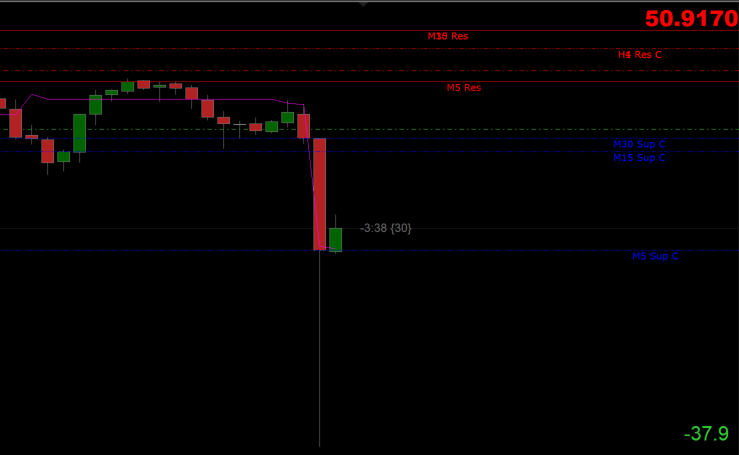This screenshot has height=455, width=739.
Task: Click the M15 Sup C label
Action: click(639, 157)
